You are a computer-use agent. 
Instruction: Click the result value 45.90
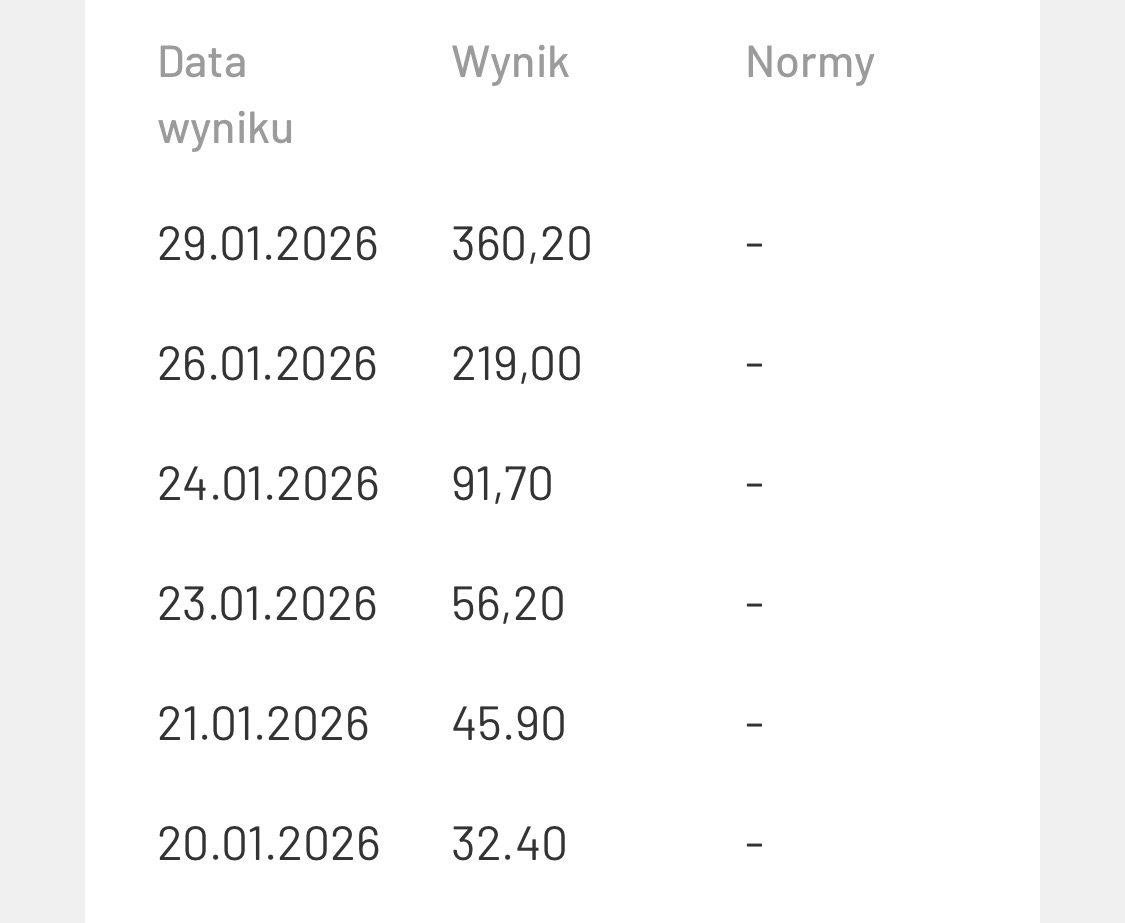(508, 724)
